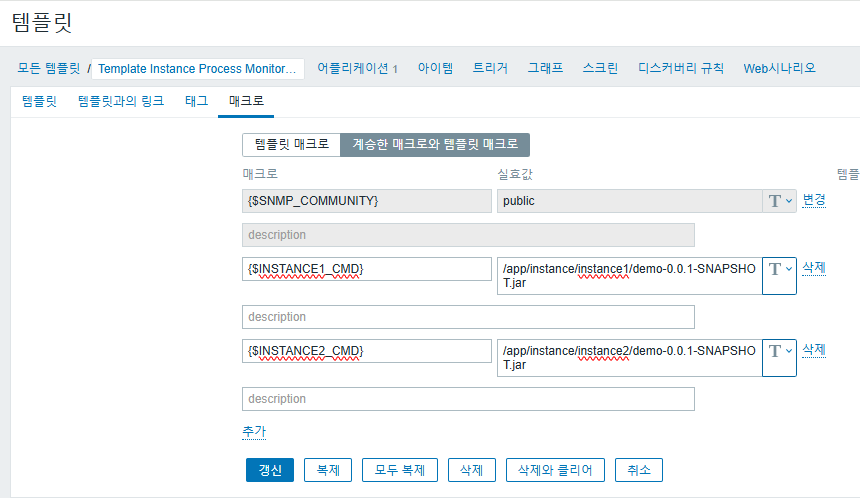Edit the {$INSTANCE1_CMD} macro name field

pyautogui.click(x=367, y=269)
